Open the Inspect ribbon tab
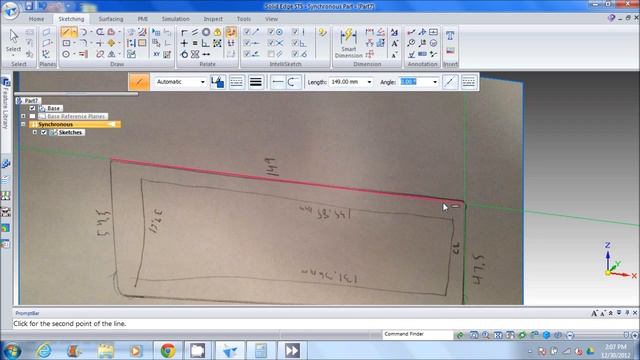The height and width of the screenshot is (360, 640). [x=213, y=19]
